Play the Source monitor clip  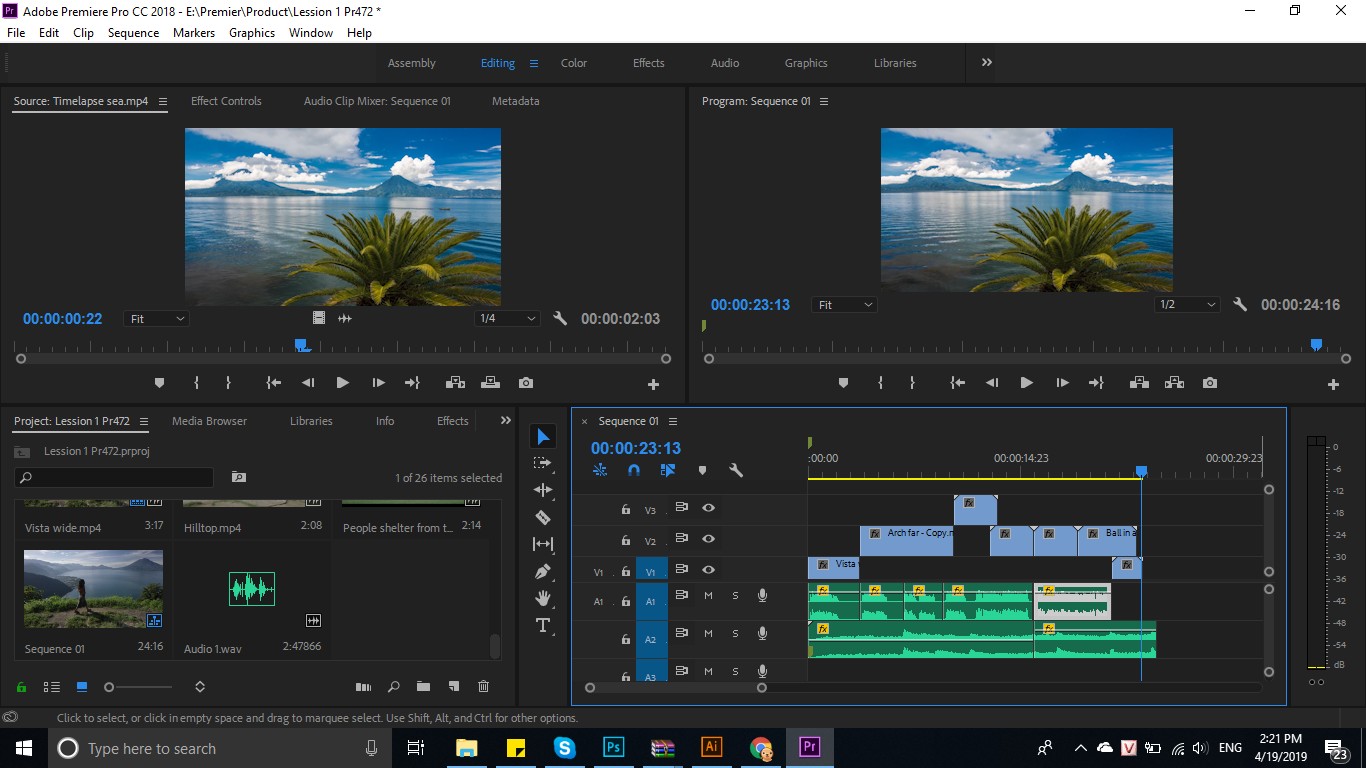point(342,383)
